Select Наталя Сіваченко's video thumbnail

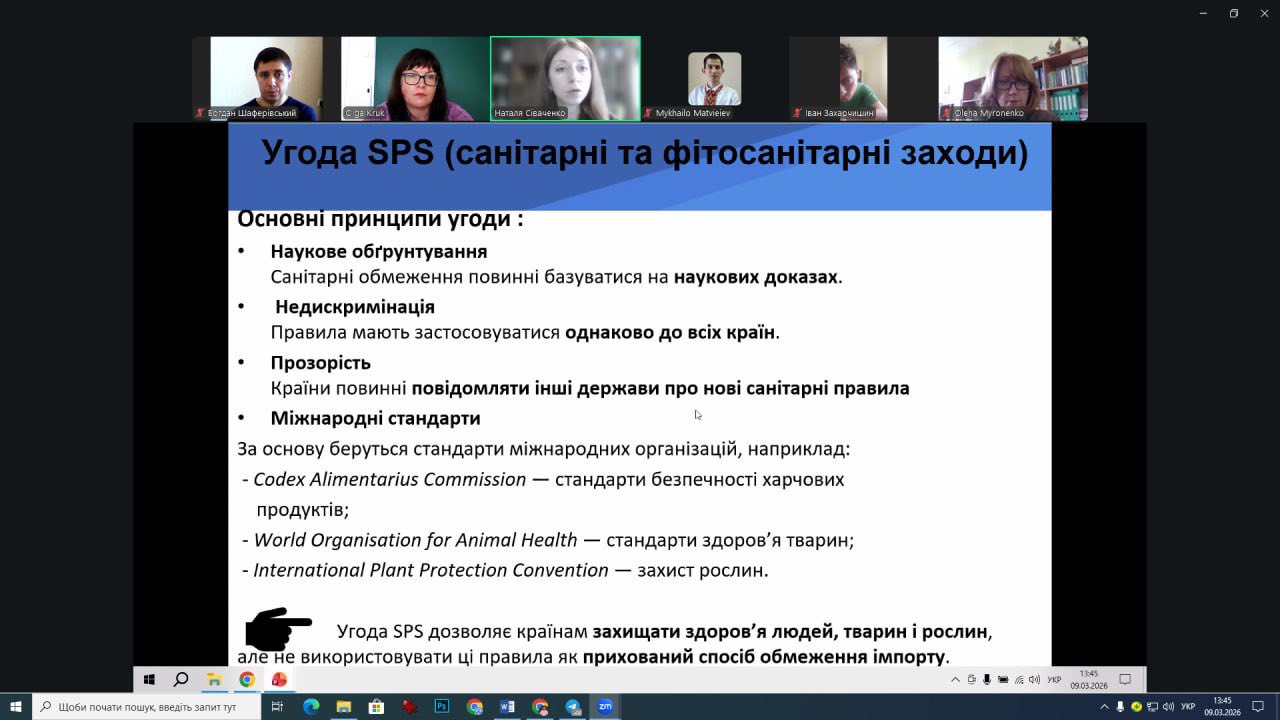pos(565,78)
